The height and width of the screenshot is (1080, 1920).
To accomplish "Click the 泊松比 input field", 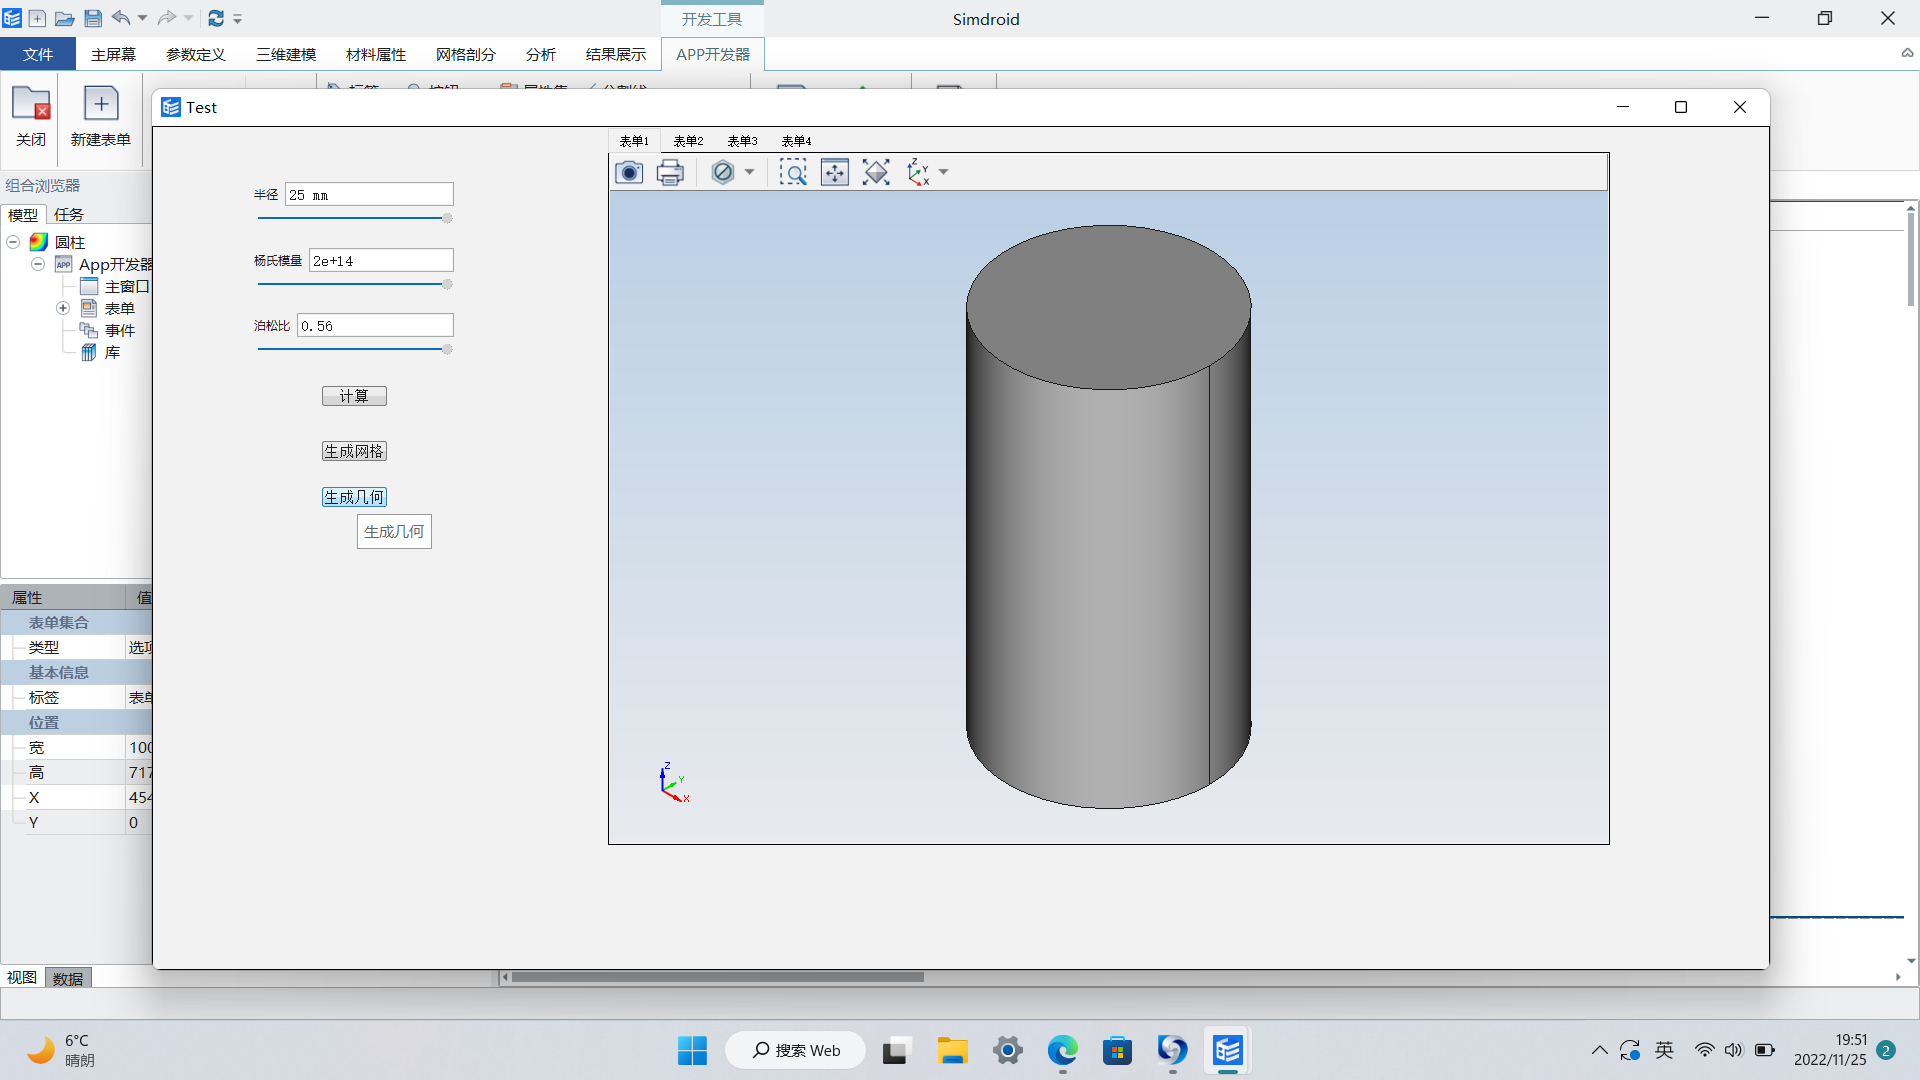I will tap(375, 326).
